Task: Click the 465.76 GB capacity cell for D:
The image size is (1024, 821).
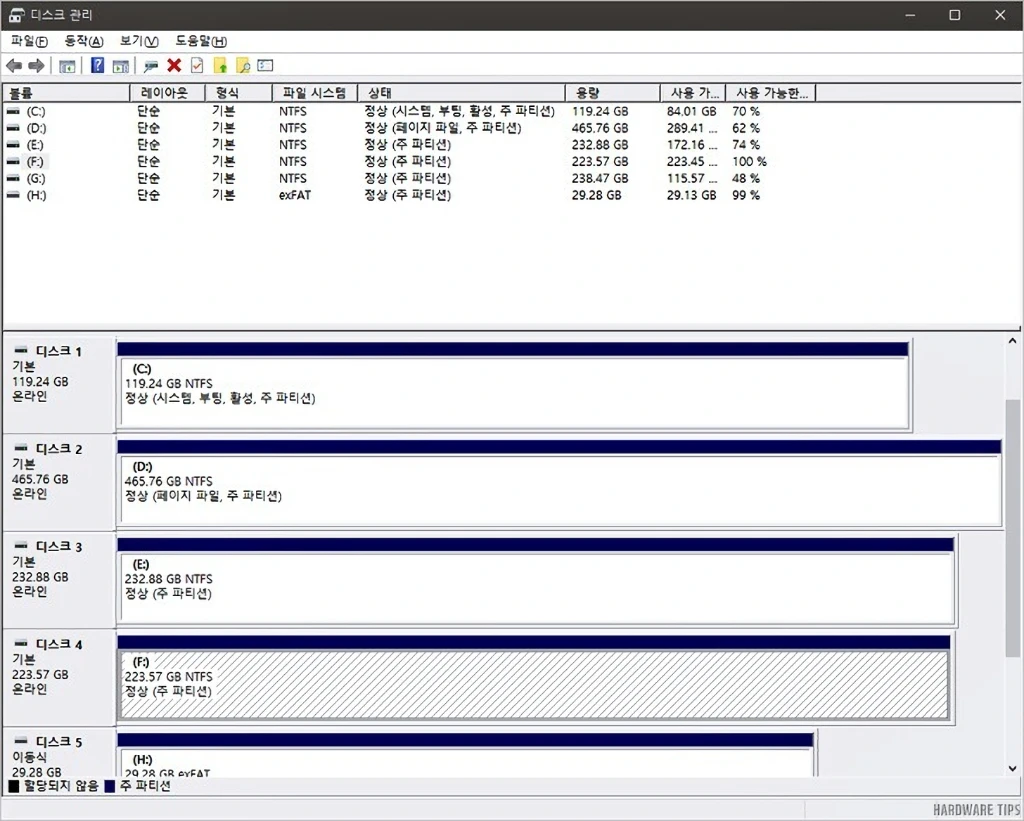Action: click(x=600, y=128)
